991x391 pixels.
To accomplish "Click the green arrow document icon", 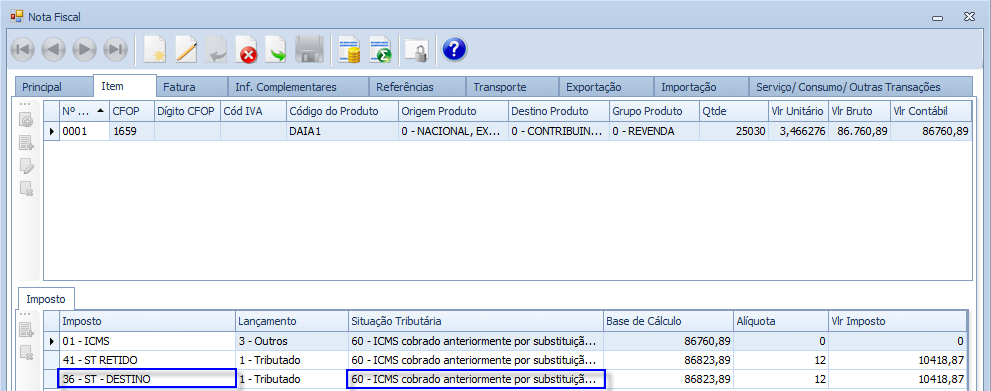I will tap(277, 49).
